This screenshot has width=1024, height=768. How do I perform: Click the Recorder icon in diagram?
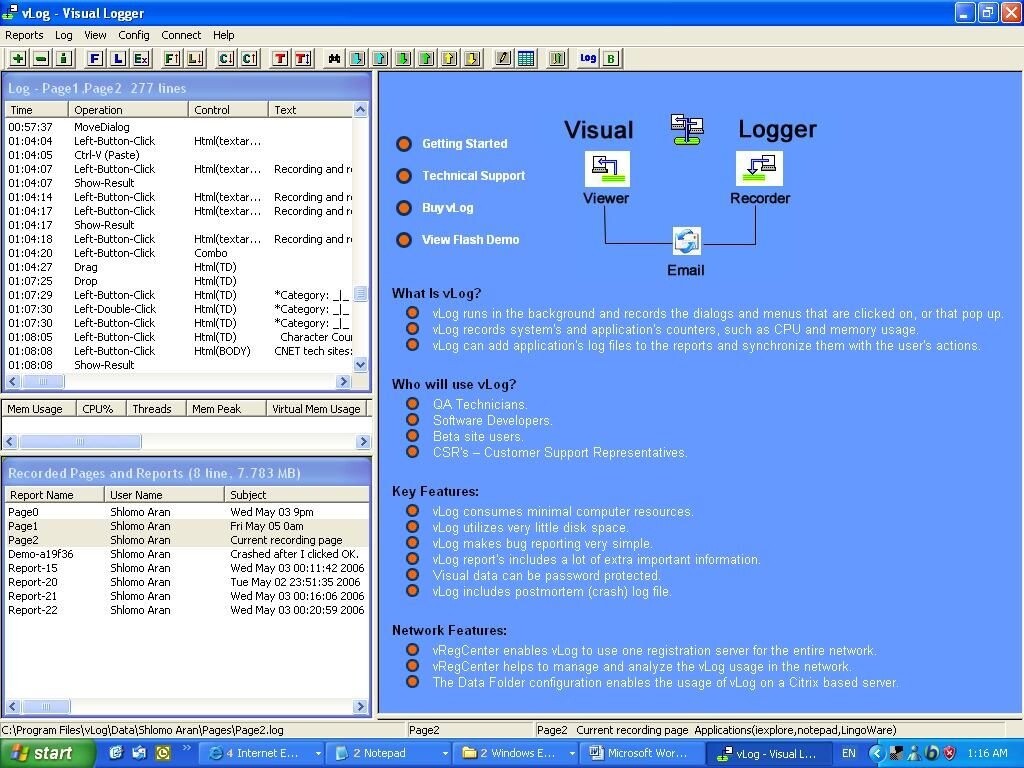(x=759, y=168)
